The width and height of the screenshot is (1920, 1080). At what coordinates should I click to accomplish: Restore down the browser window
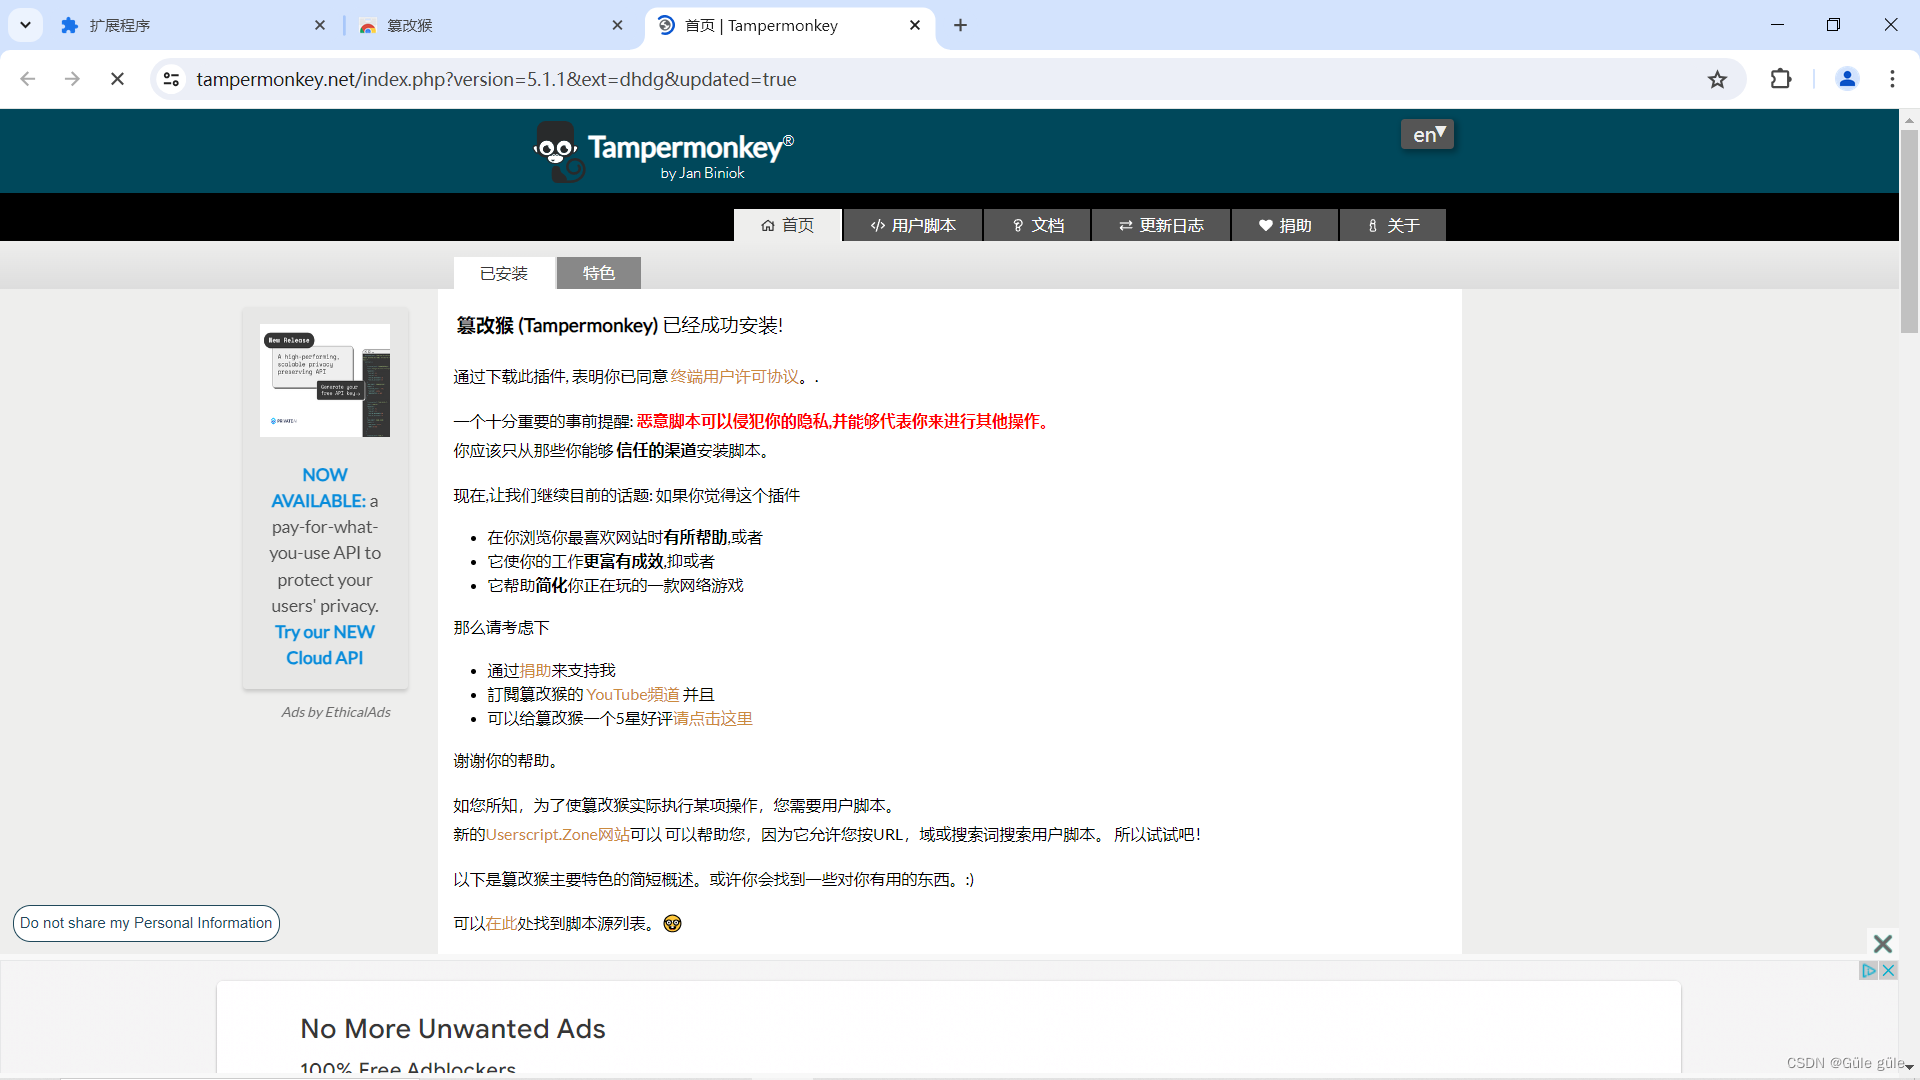pos(1833,25)
